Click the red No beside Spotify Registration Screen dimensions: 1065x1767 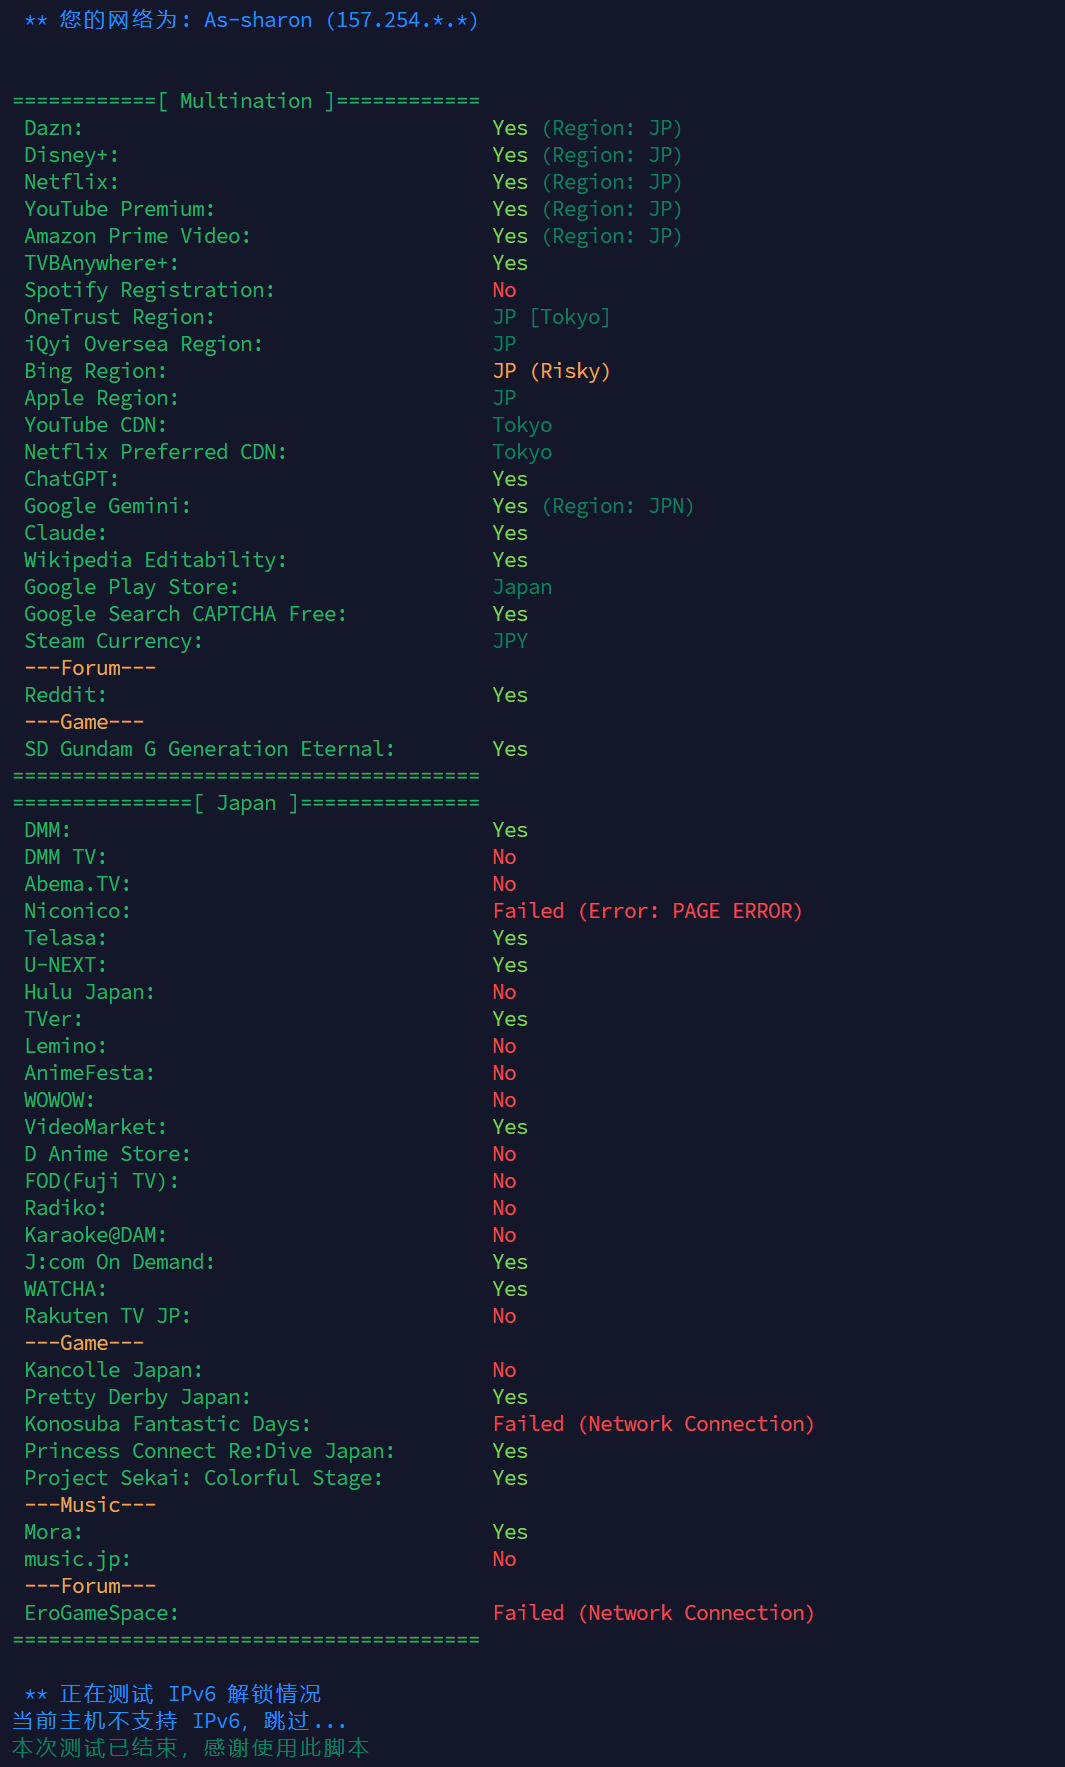click(x=504, y=290)
